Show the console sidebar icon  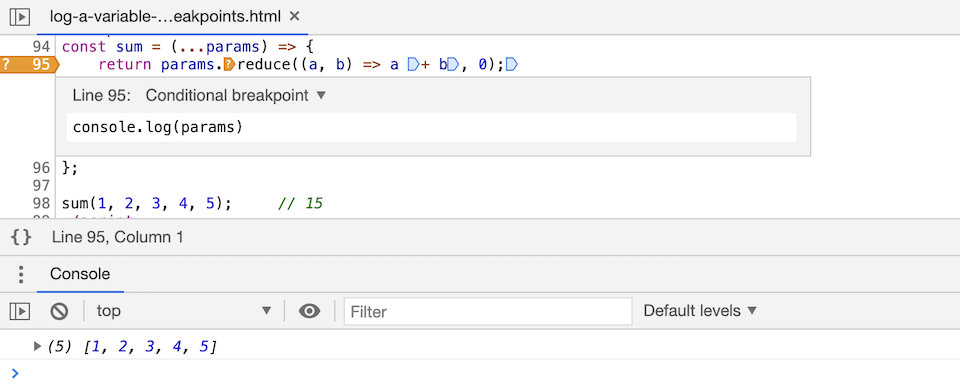pos(20,311)
